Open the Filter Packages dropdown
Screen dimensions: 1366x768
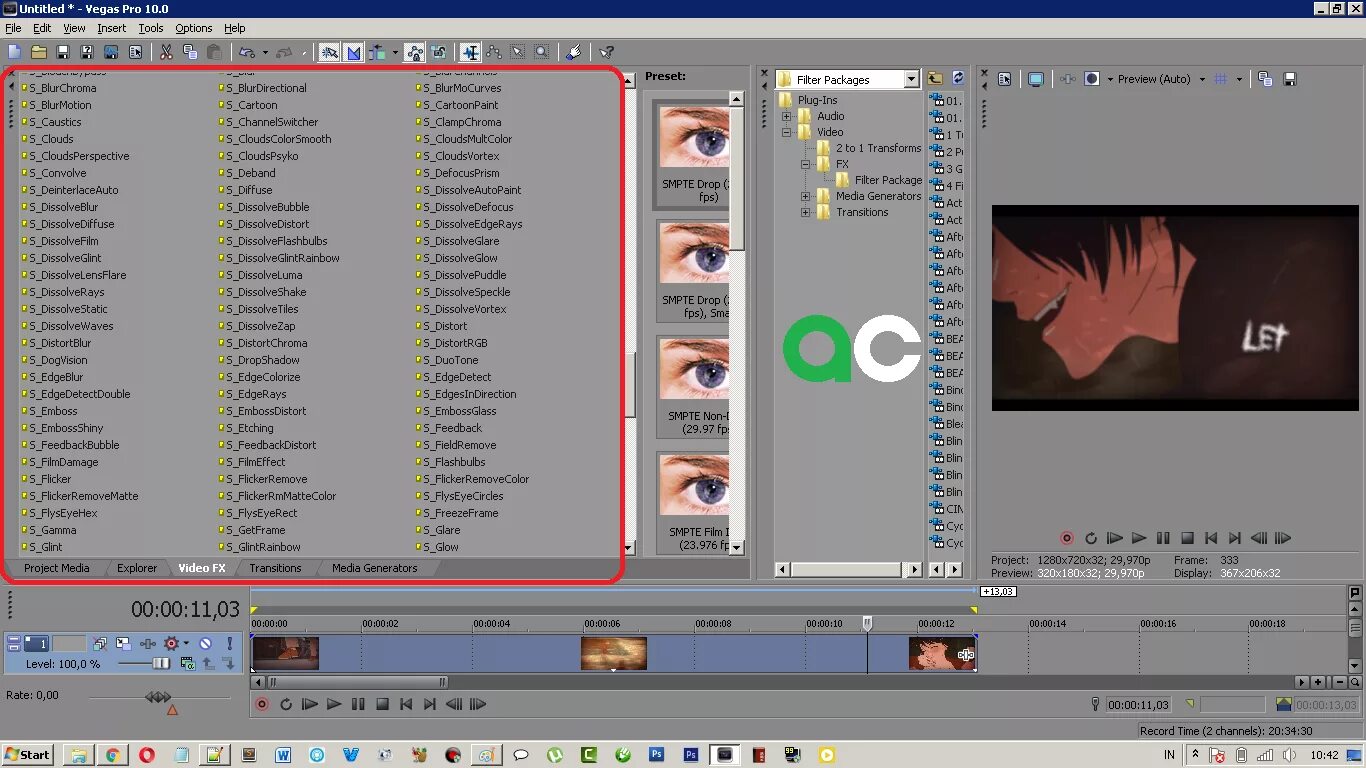911,79
